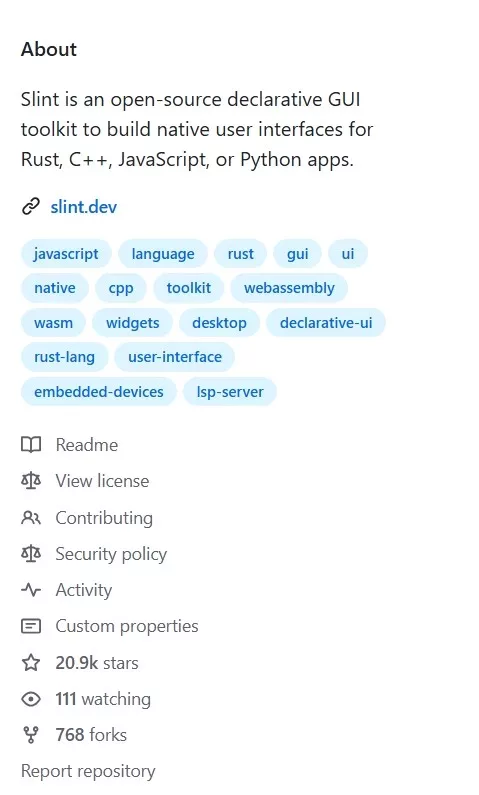
Task: Click the note icon beside Custom properties
Action: point(31,626)
